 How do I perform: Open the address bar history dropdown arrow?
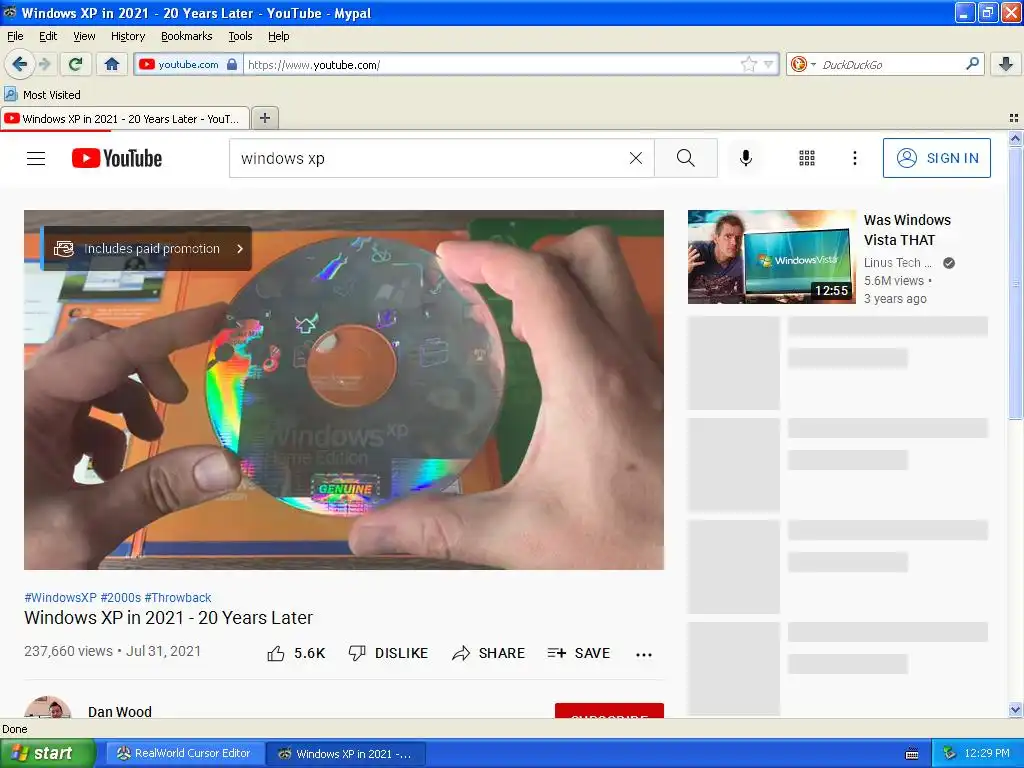769,64
